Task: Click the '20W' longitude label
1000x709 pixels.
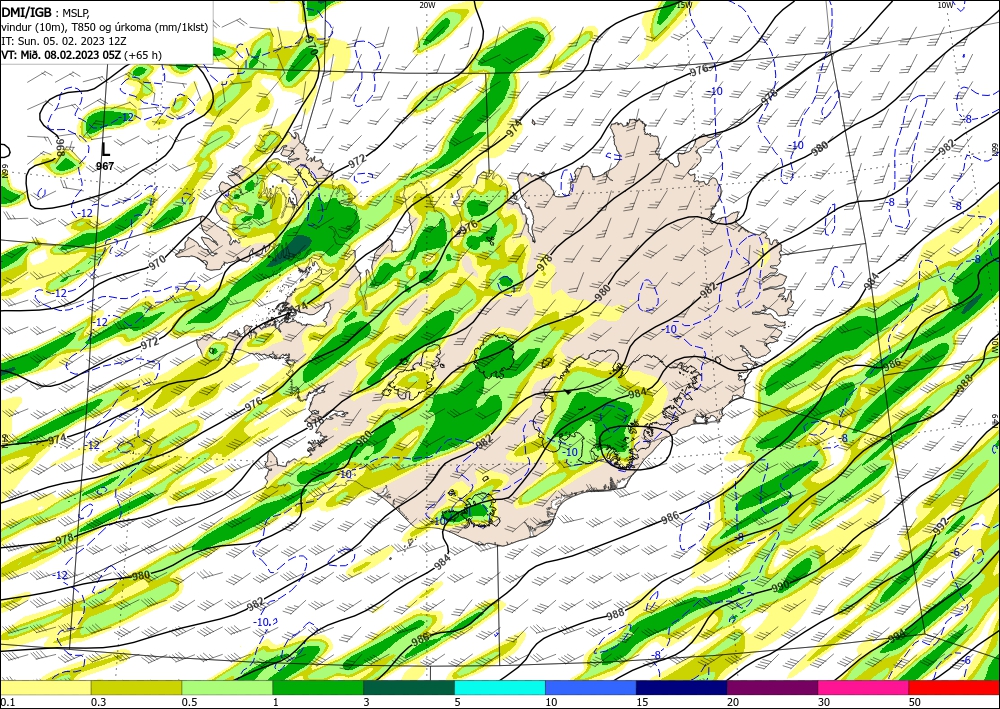Action: pos(427,5)
